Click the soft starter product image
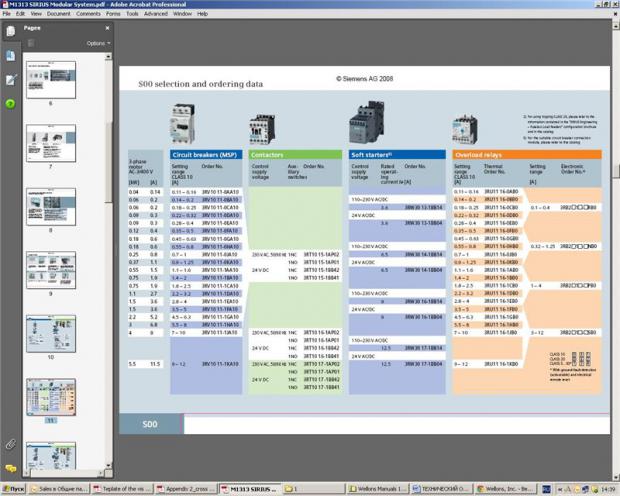The height and width of the screenshot is (496, 620). [x=367, y=122]
